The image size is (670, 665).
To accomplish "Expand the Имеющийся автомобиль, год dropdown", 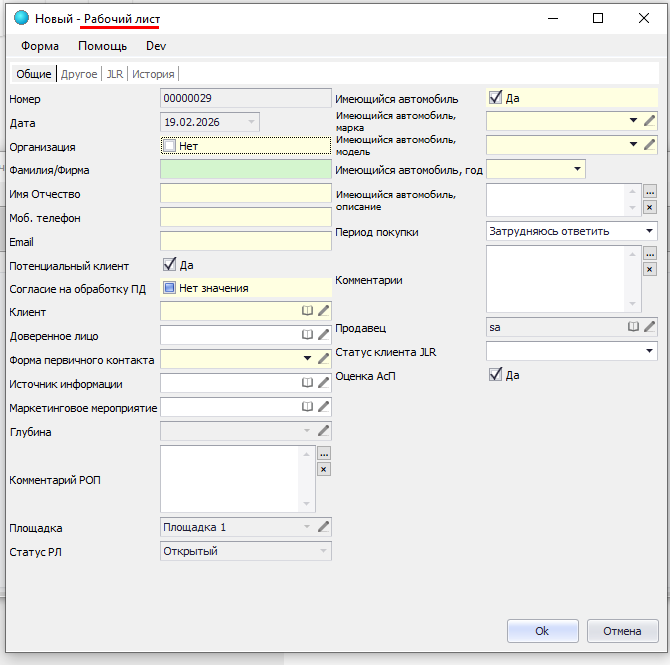I will 577,170.
